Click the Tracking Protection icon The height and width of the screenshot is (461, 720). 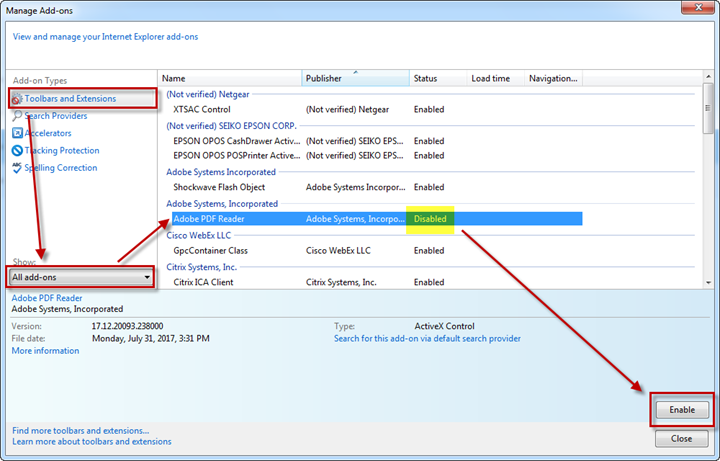click(17, 151)
